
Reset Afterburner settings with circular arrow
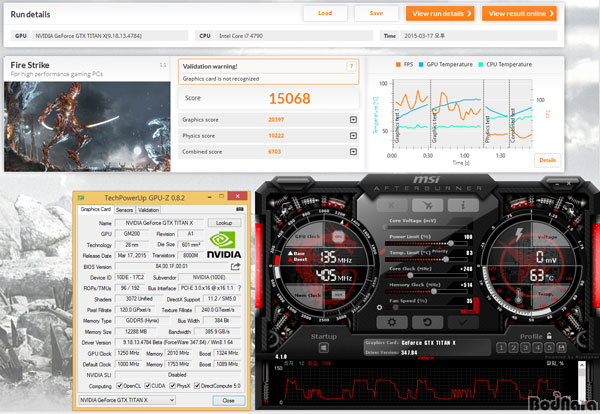(427, 322)
